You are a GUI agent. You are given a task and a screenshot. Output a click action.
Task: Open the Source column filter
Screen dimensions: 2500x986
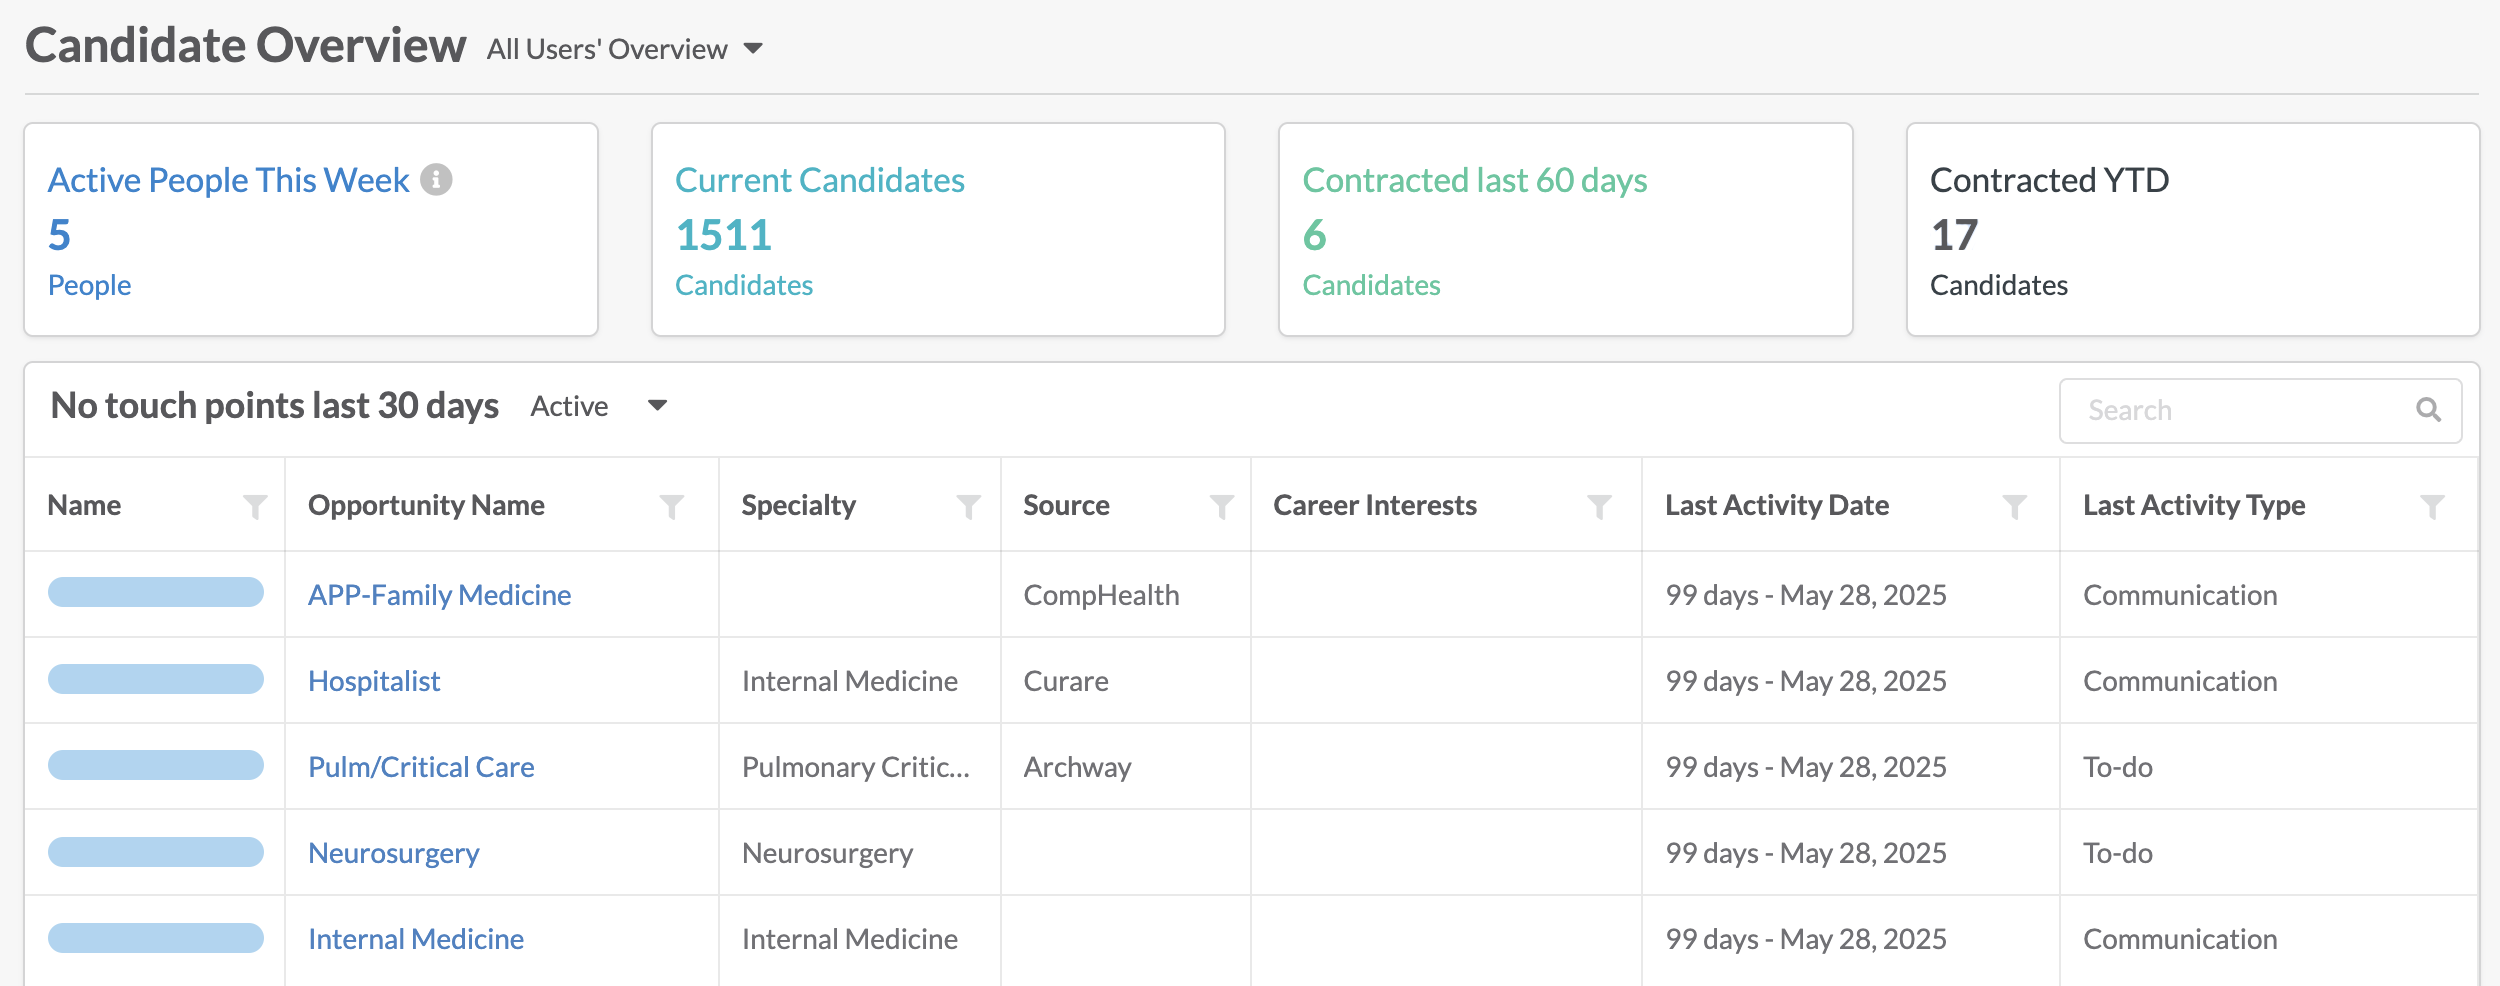click(1221, 507)
